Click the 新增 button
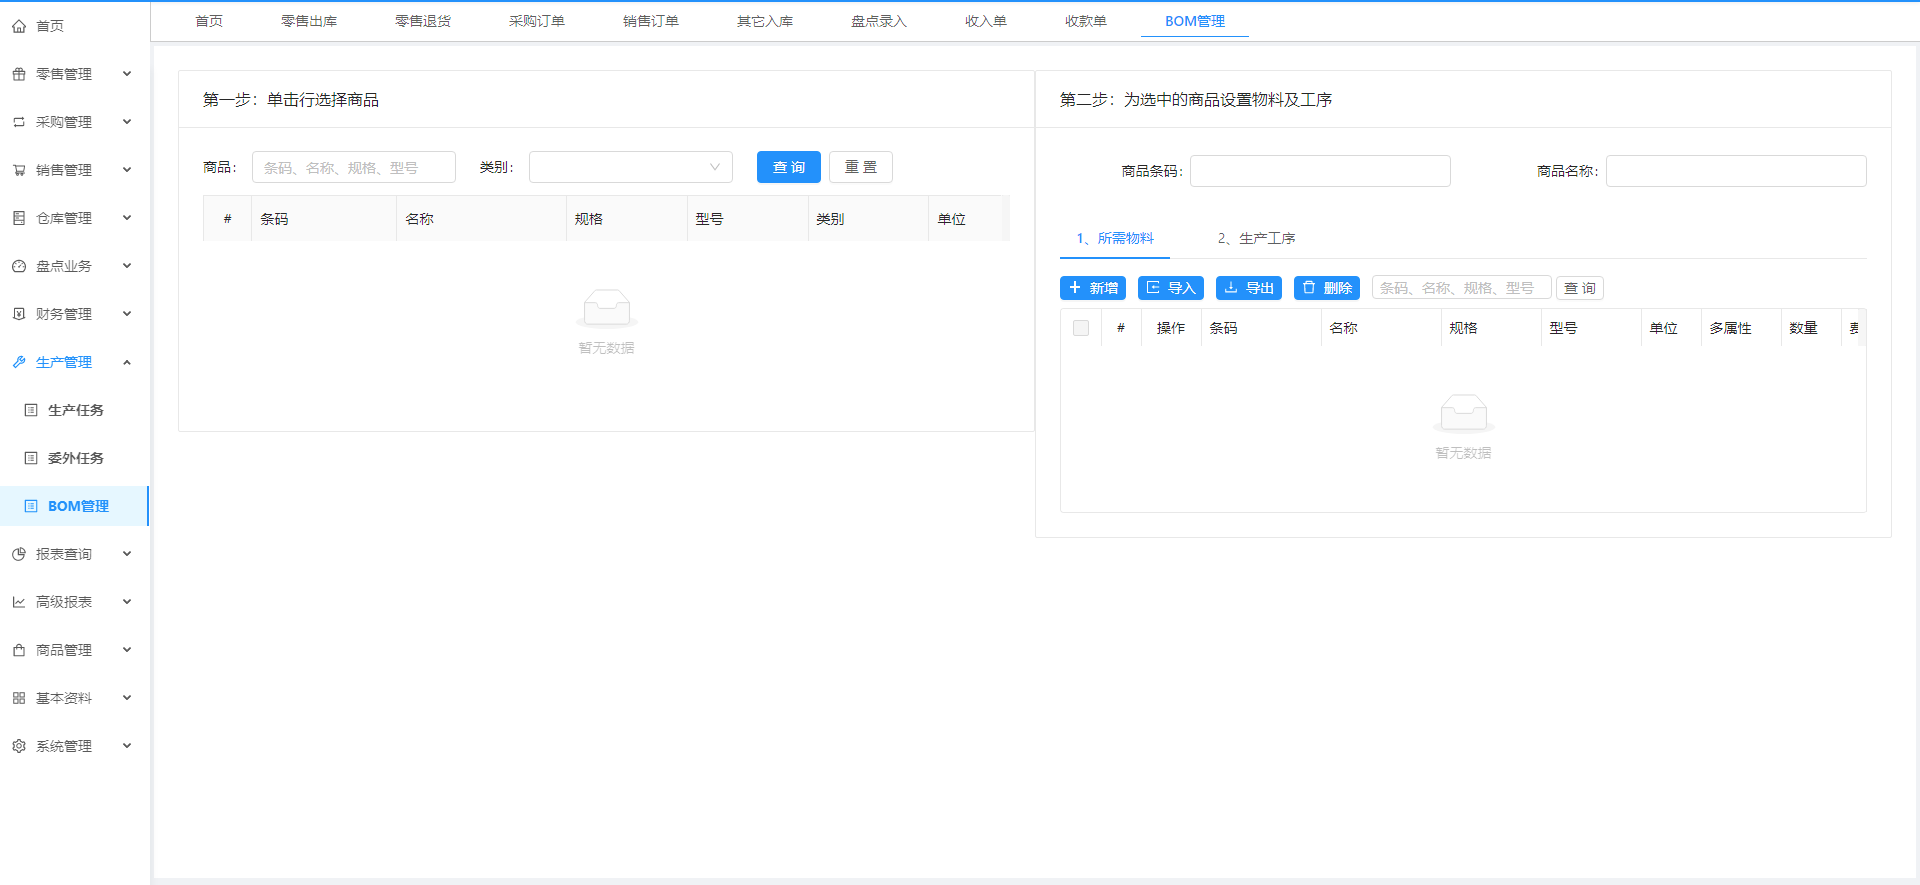 1093,288
